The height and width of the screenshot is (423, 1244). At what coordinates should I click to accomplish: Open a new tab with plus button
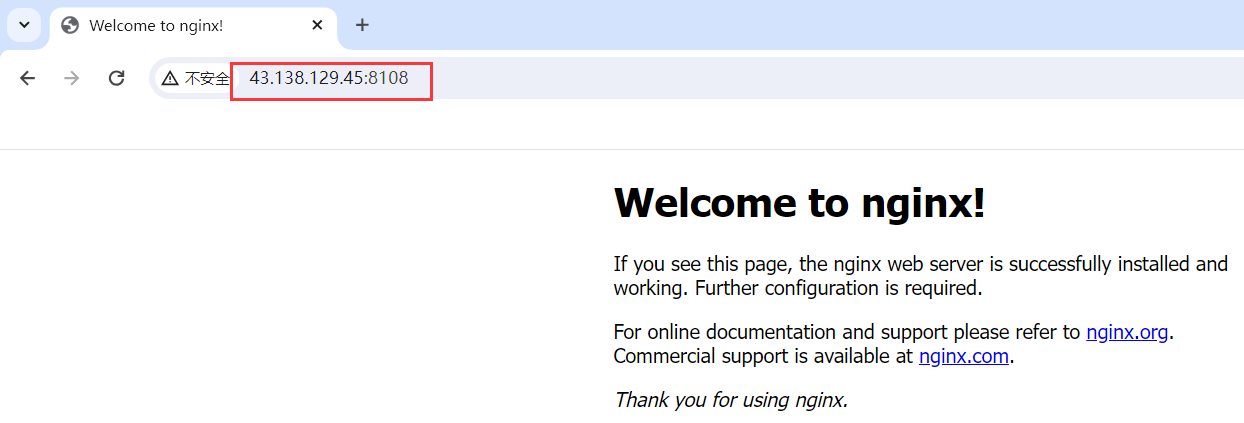point(362,25)
